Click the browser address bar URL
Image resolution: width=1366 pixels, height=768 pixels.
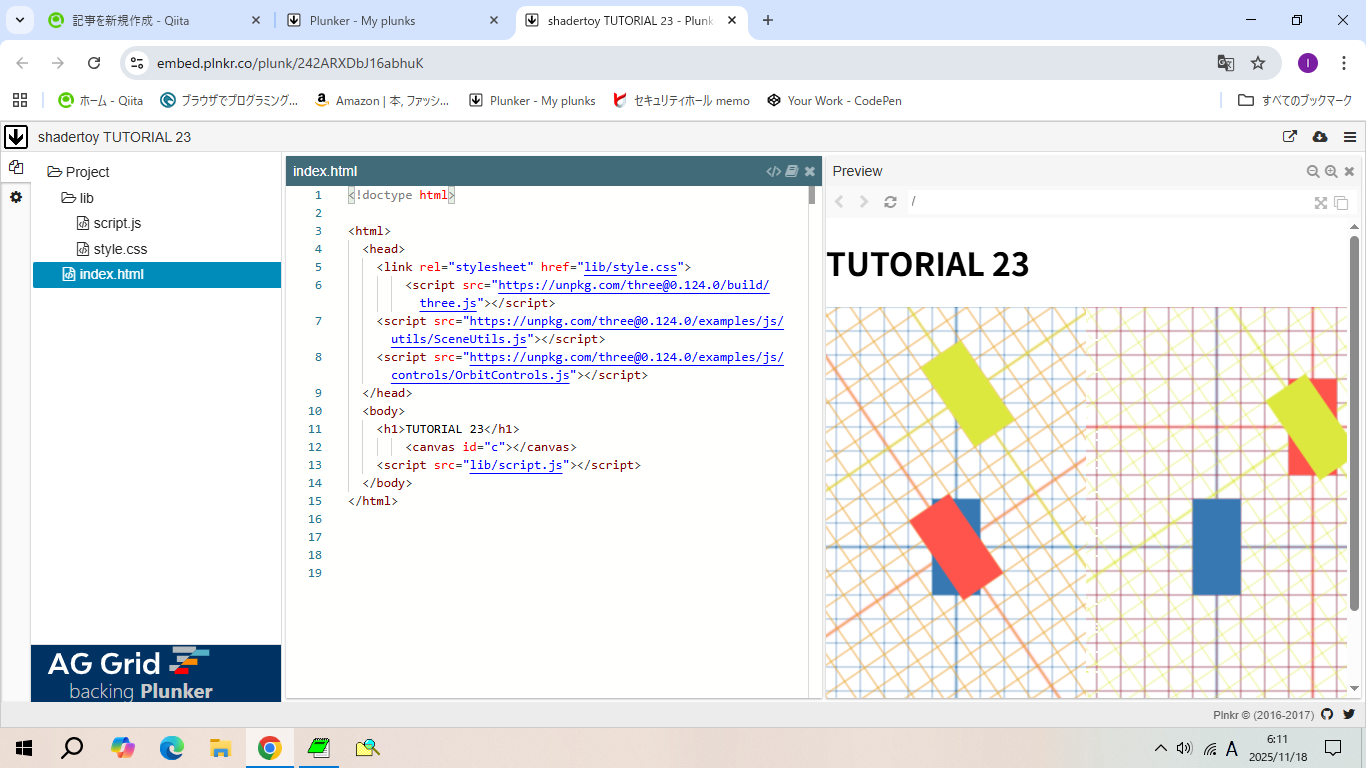click(290, 63)
